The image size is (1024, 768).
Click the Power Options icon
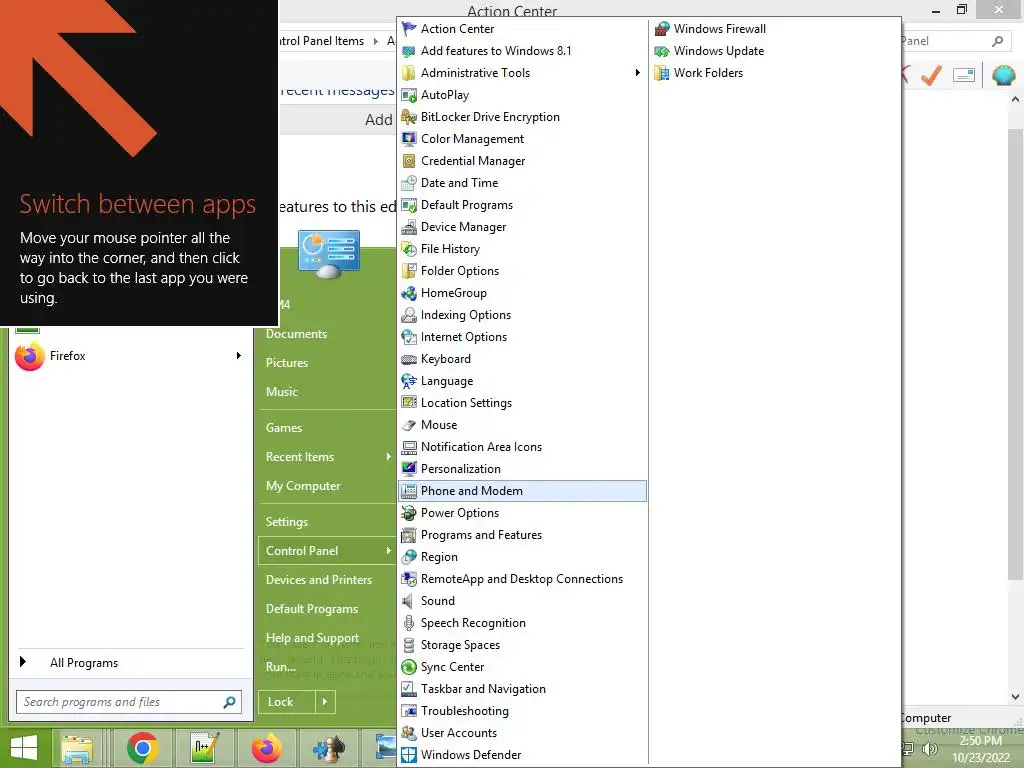click(409, 513)
